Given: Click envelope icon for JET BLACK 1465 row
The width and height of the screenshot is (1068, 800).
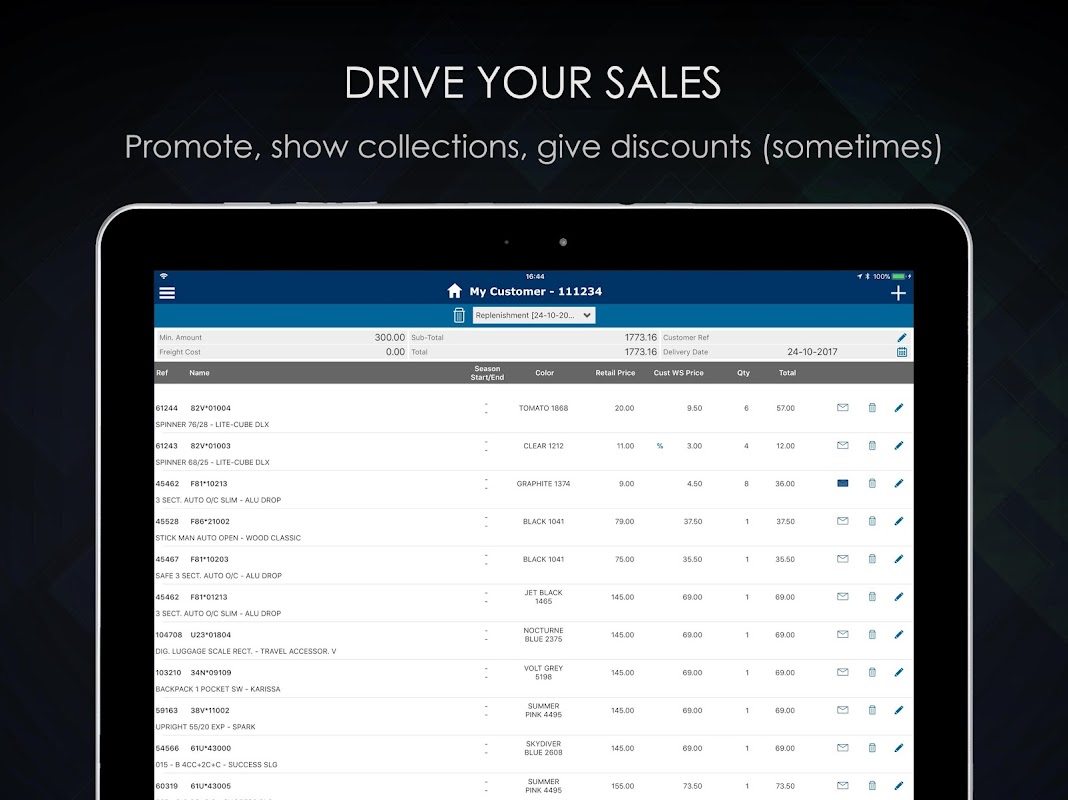Looking at the screenshot, I should 843,596.
